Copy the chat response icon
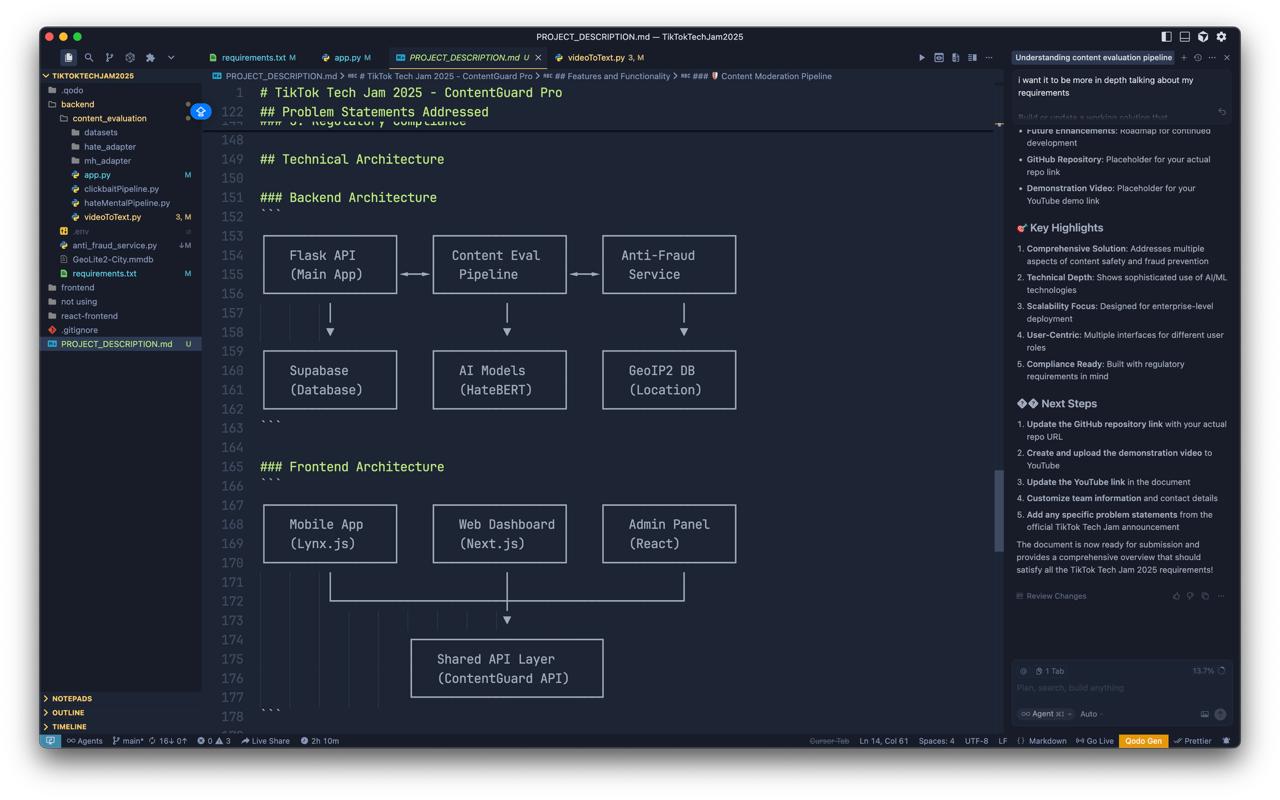 pos(1205,596)
